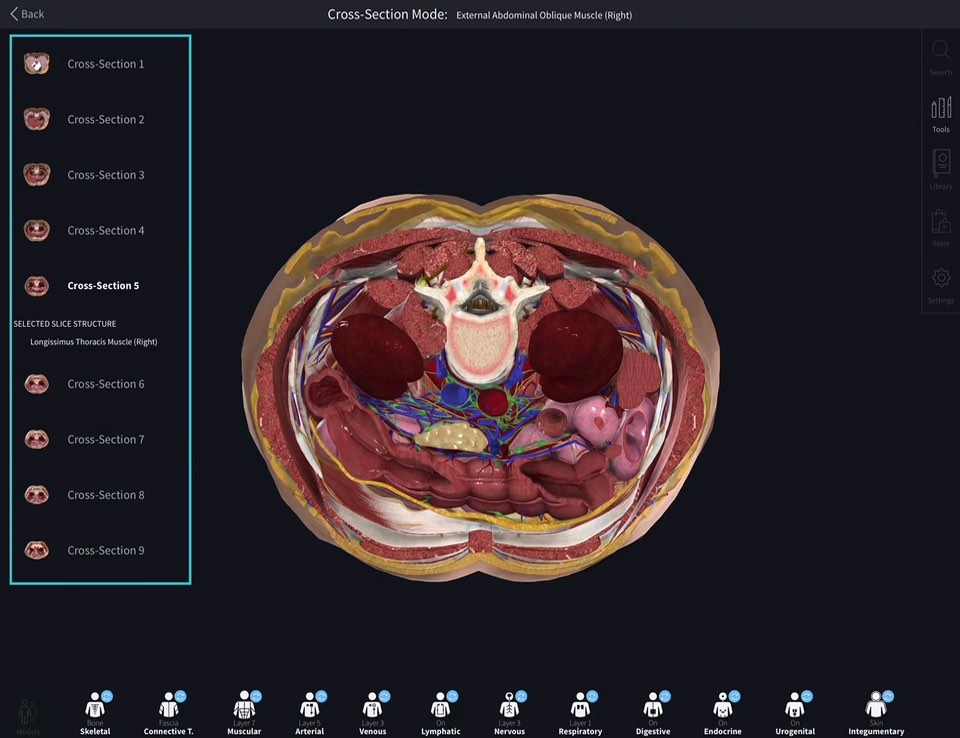Open the Library icon
The image size is (960, 738).
941,163
